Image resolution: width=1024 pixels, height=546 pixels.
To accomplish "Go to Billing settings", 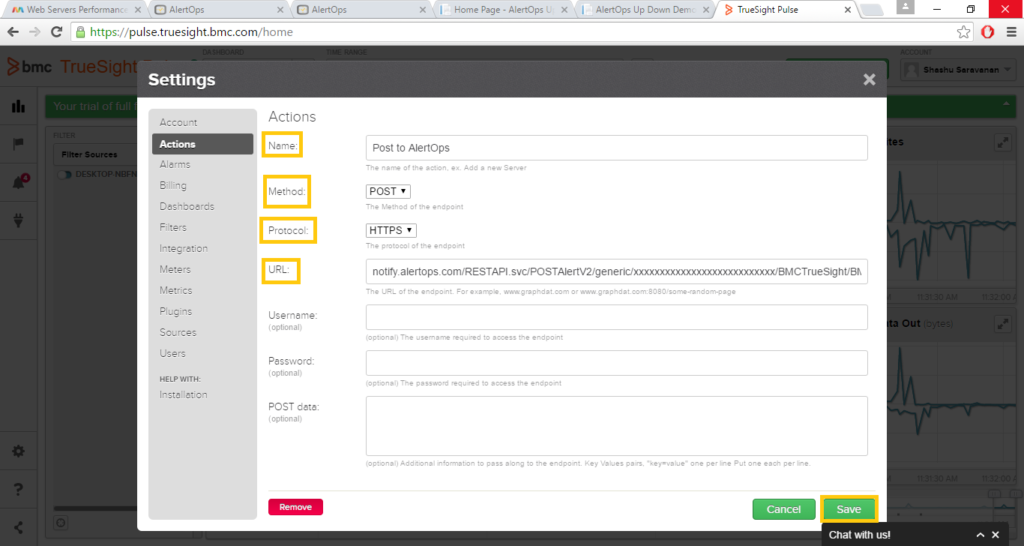I will (x=173, y=185).
